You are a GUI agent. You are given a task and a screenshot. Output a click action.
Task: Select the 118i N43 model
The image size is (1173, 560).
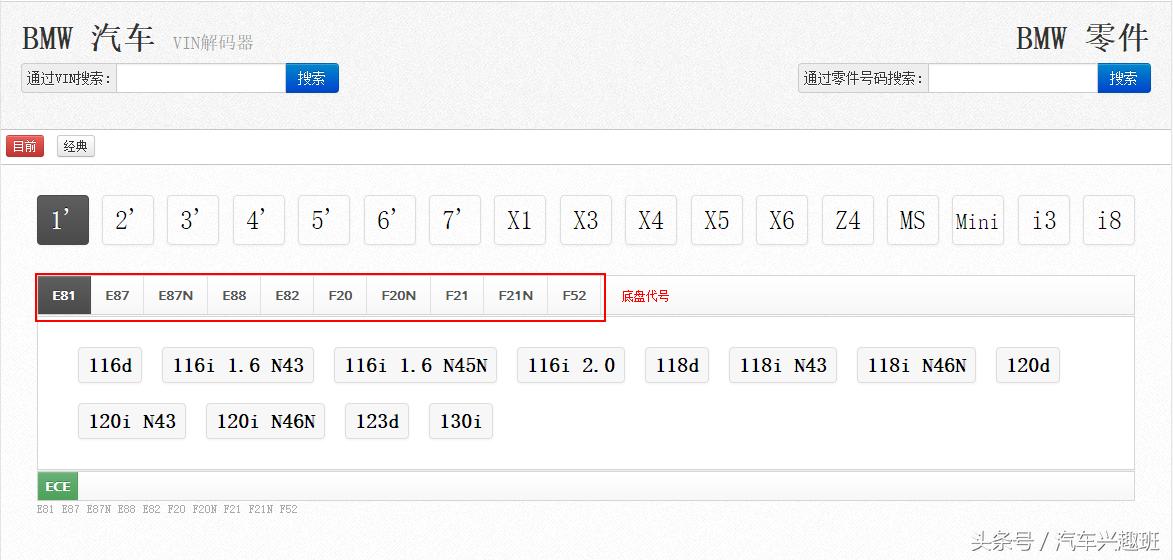click(x=783, y=366)
